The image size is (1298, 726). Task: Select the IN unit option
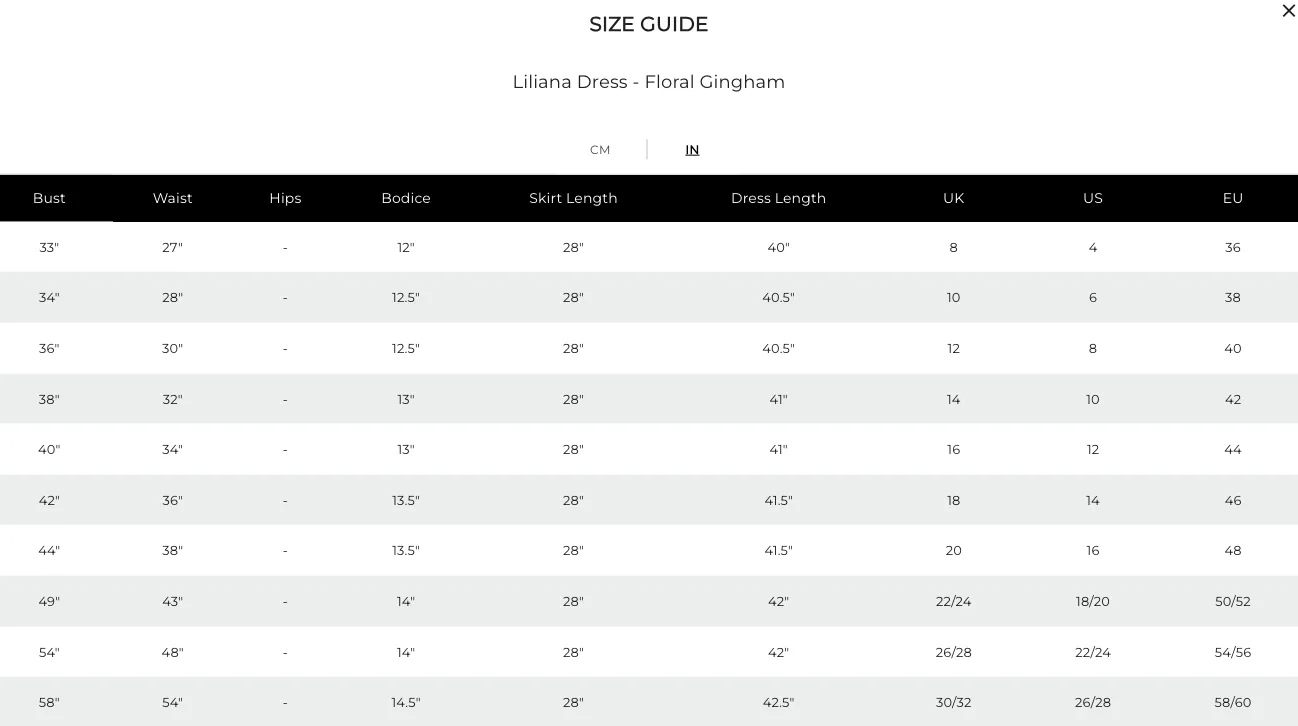point(692,150)
